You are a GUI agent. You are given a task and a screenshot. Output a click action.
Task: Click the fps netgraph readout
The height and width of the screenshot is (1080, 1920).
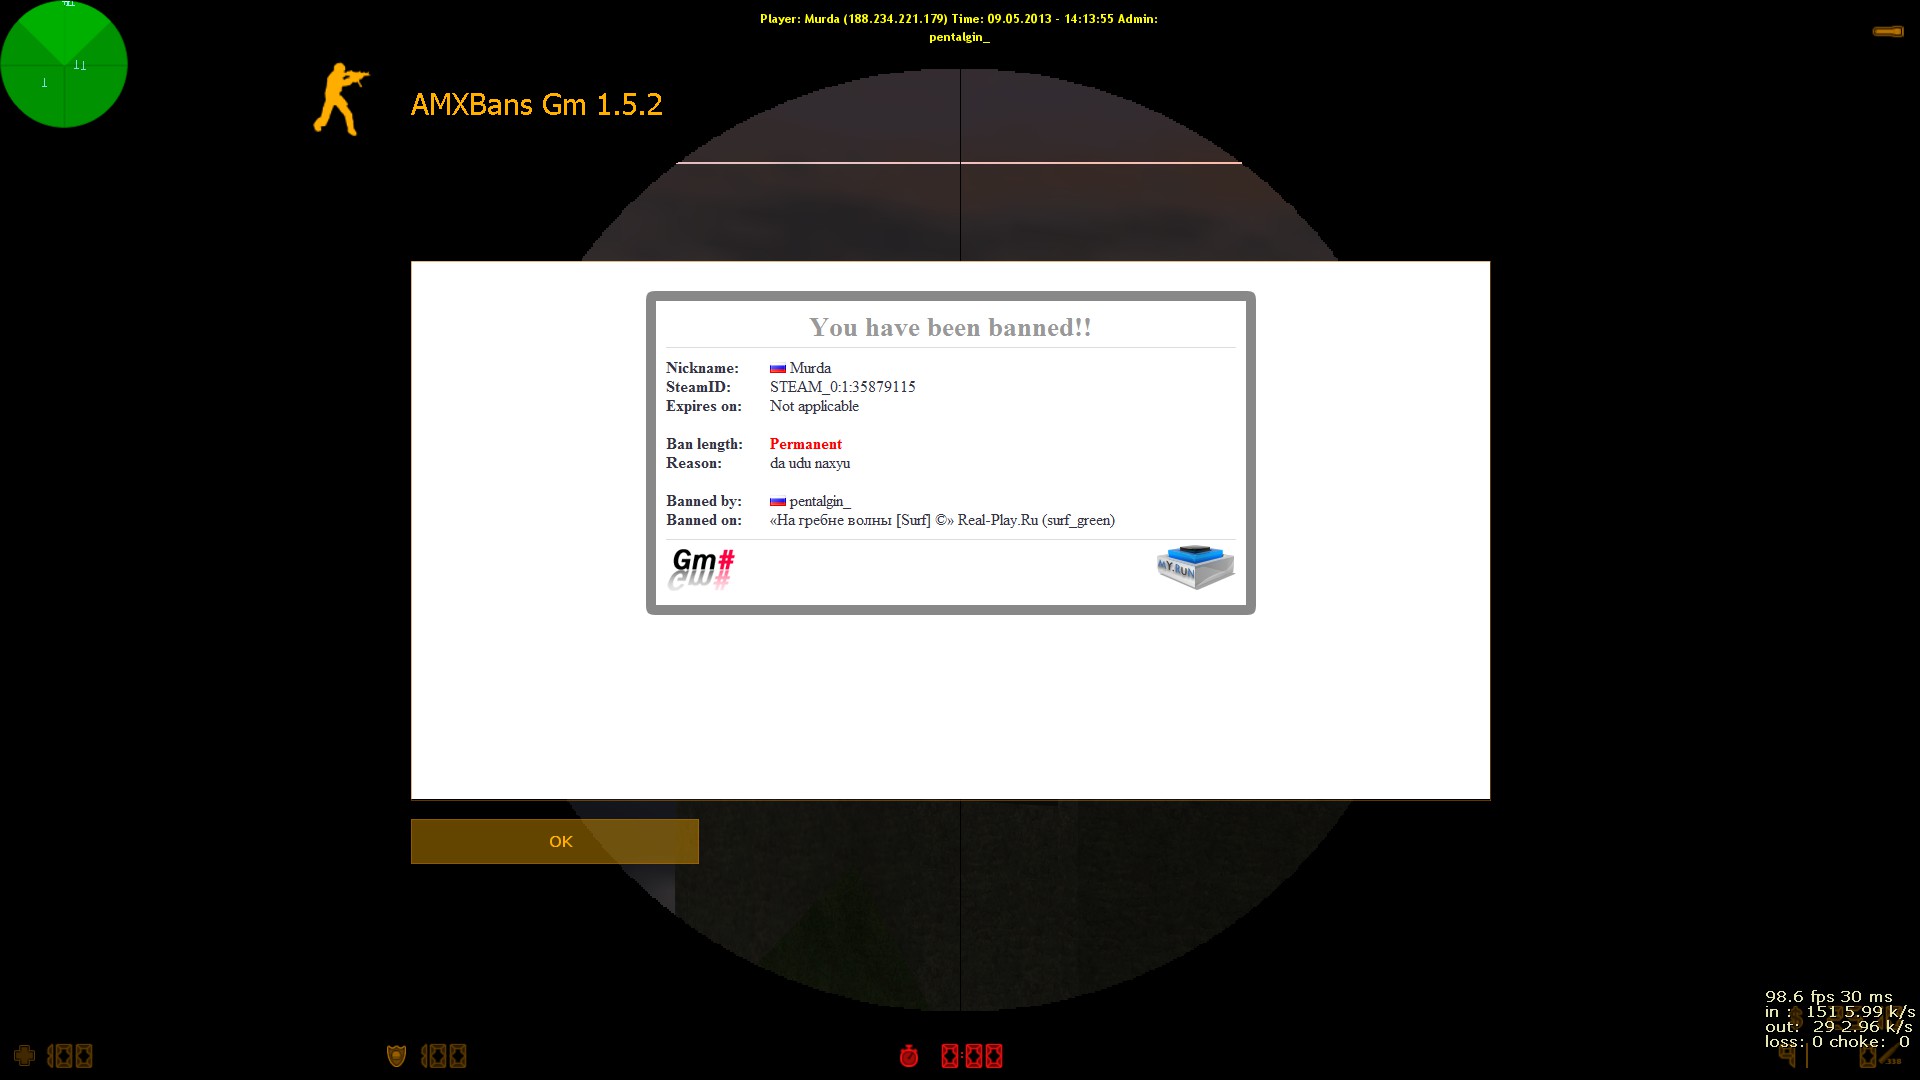click(1828, 997)
